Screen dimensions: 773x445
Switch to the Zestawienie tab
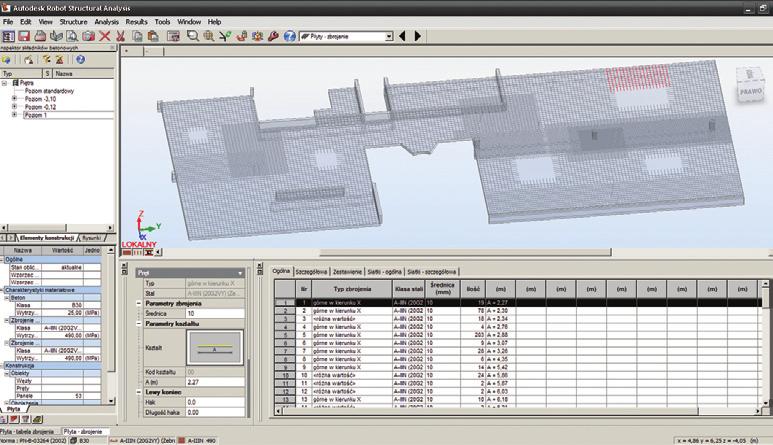pos(347,272)
